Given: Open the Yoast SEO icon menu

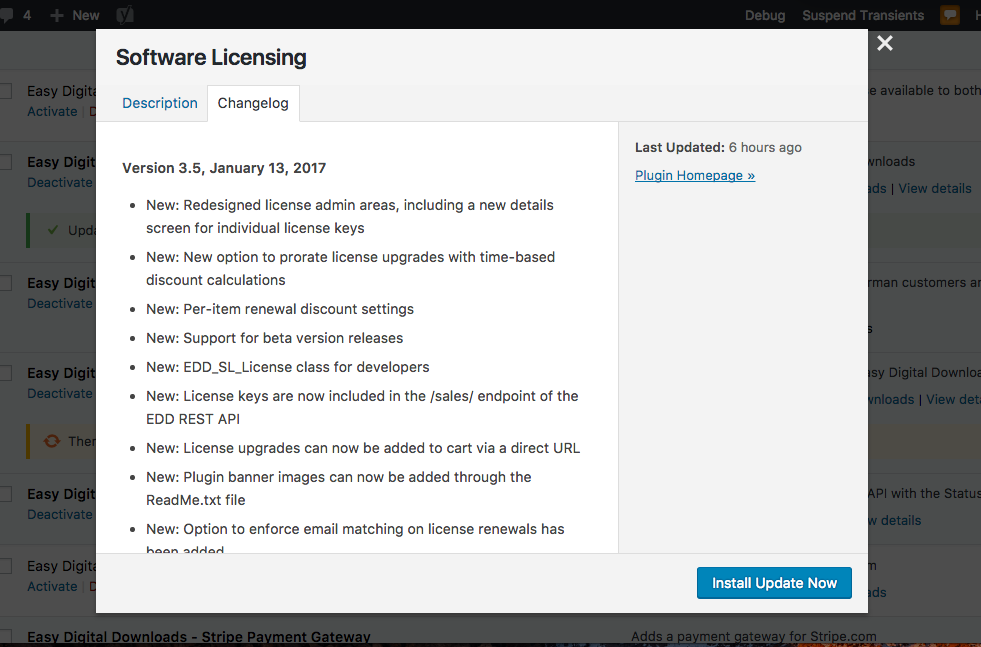Looking at the screenshot, I should [x=125, y=15].
